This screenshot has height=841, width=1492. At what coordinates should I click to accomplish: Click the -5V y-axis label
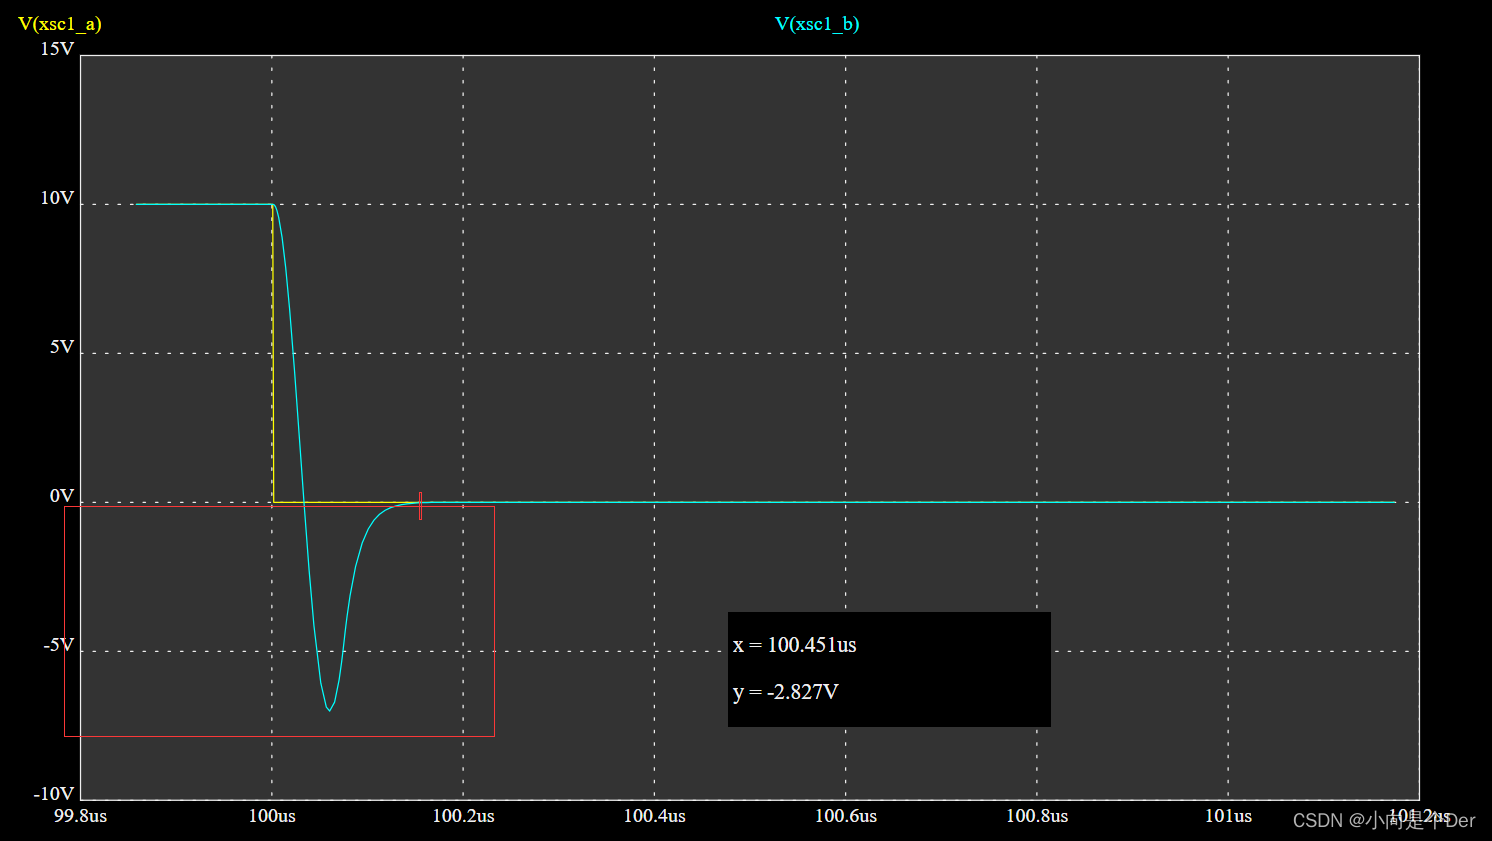coord(59,645)
